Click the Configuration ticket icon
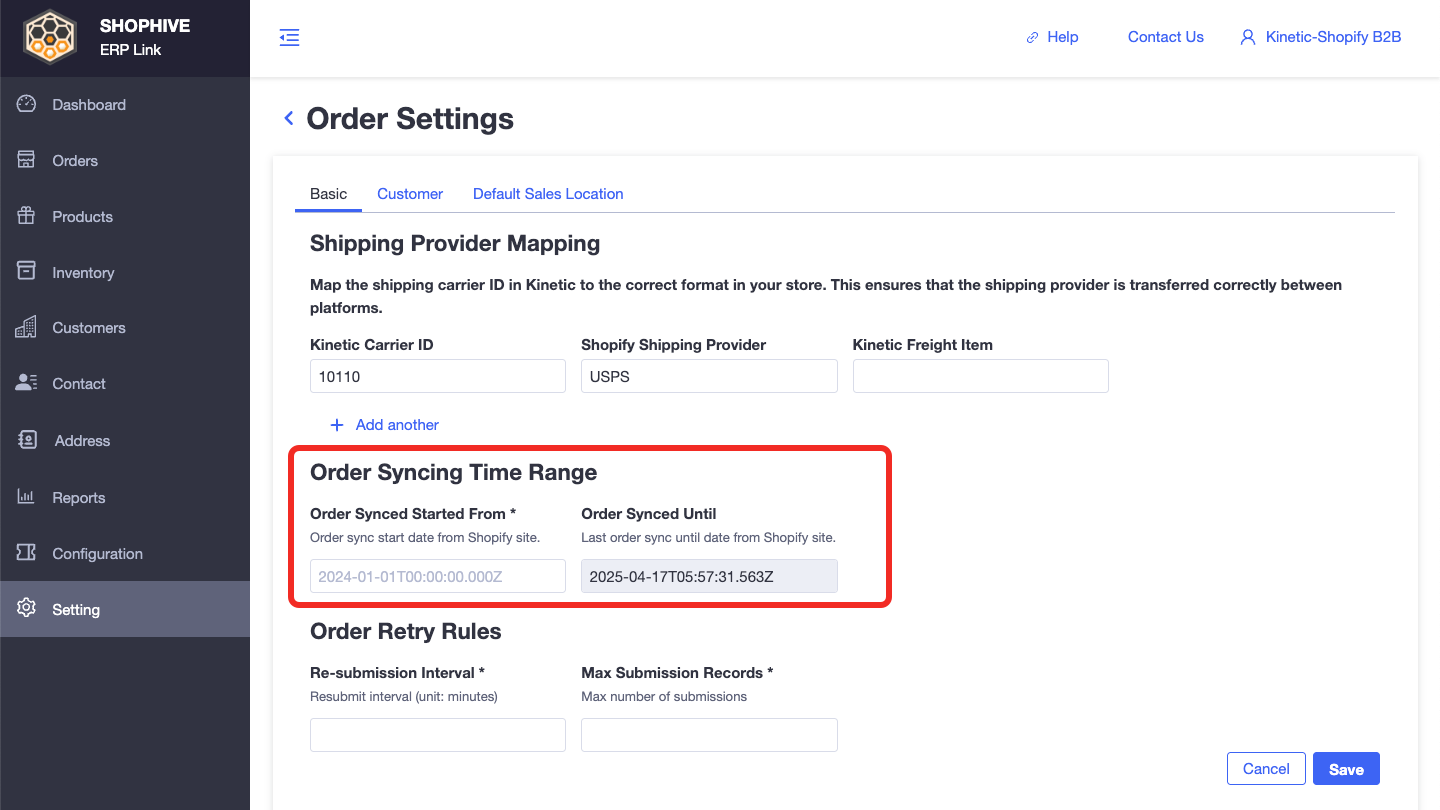Viewport: 1440px width, 810px height. pyautogui.click(x=27, y=553)
